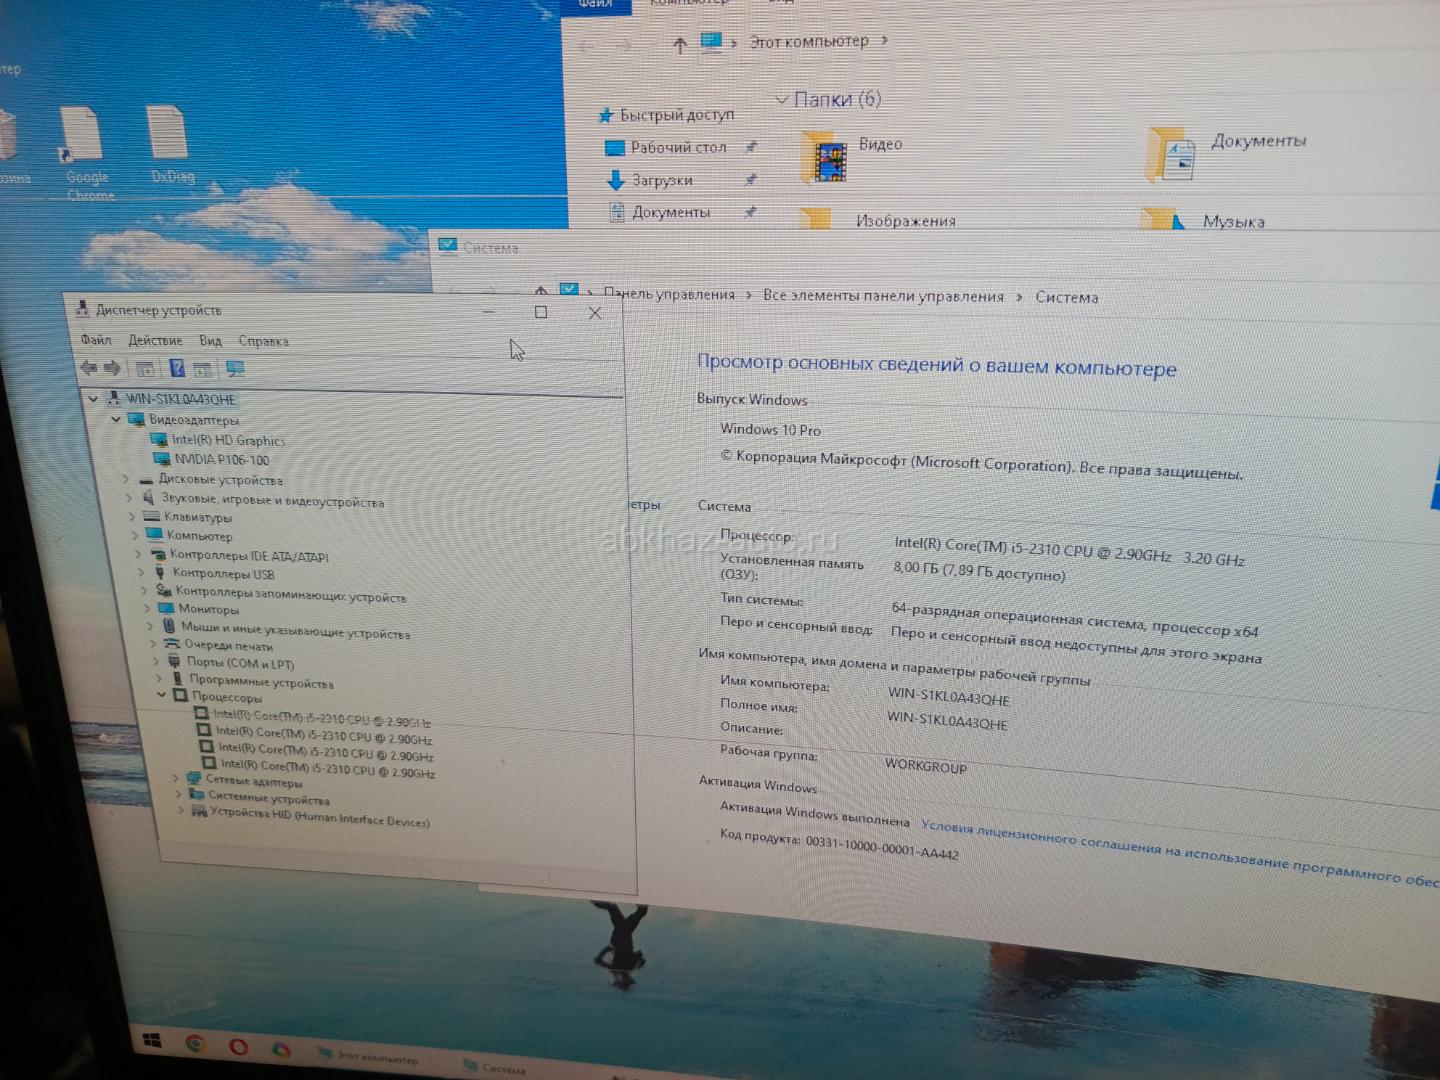
Task: Open the Справка menu
Action: (x=263, y=341)
